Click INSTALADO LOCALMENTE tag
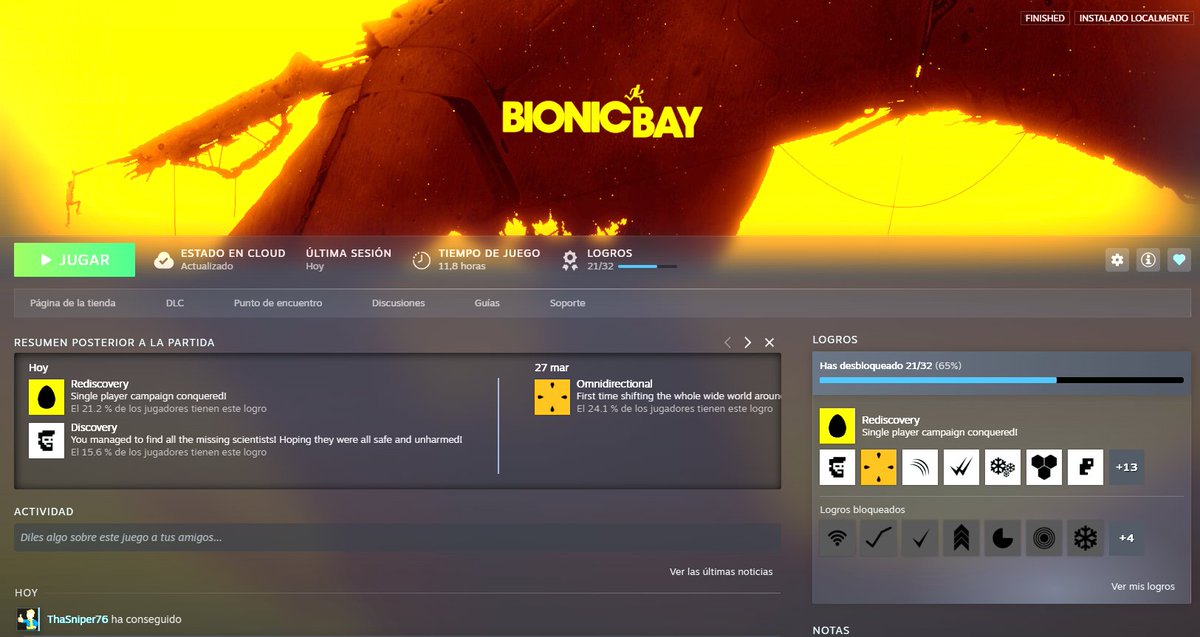 (x=1132, y=18)
